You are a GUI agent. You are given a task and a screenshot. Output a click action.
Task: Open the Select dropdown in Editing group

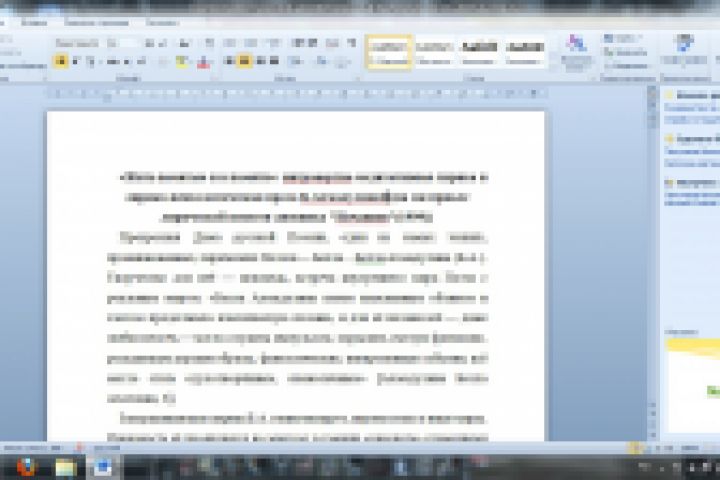point(626,66)
